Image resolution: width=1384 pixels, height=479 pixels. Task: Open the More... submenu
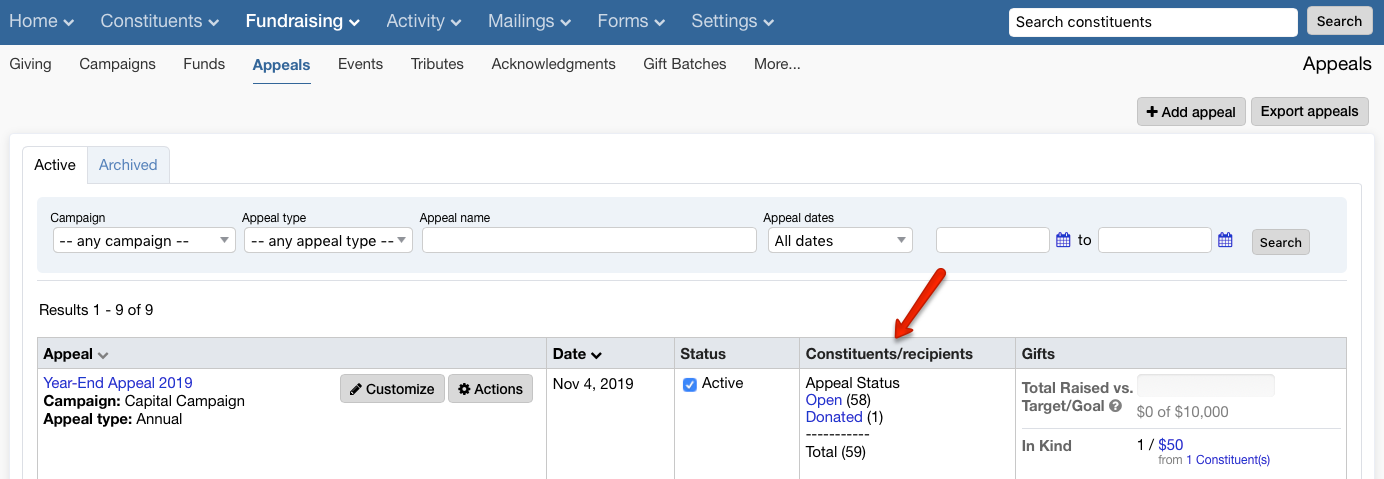[777, 64]
